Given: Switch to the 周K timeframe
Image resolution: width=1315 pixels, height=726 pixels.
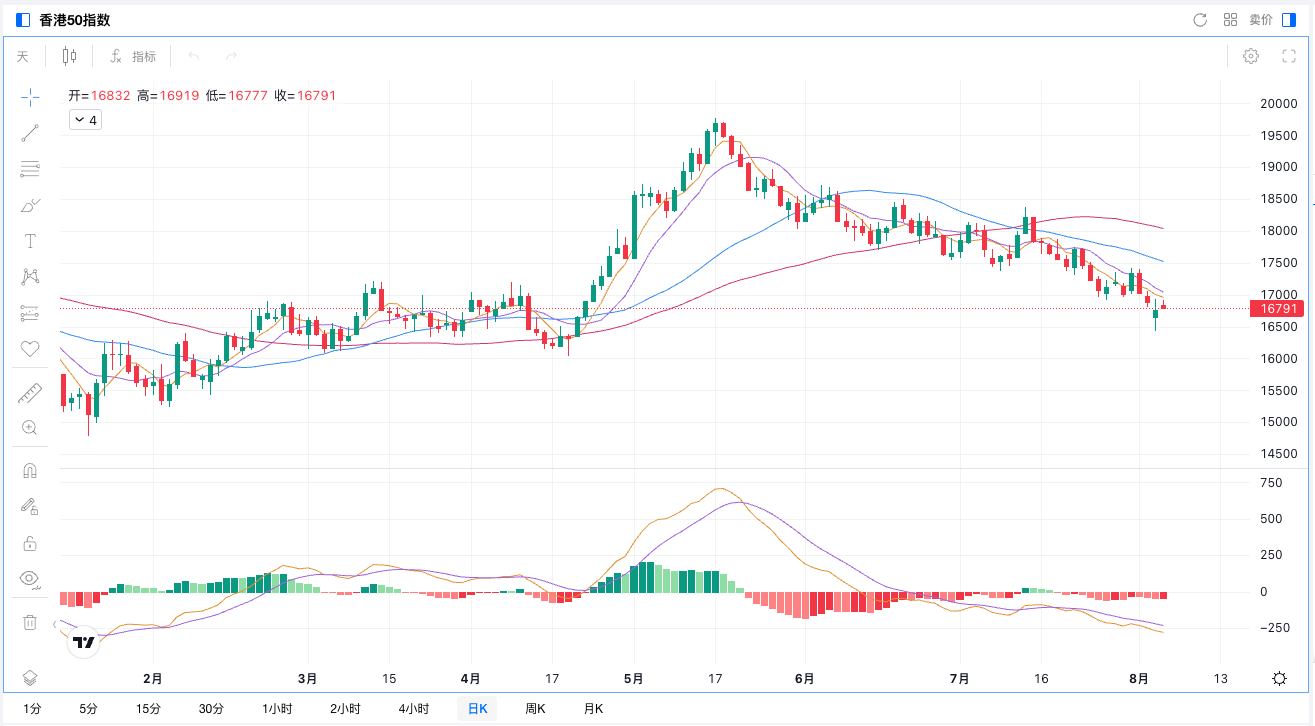Looking at the screenshot, I should [535, 709].
